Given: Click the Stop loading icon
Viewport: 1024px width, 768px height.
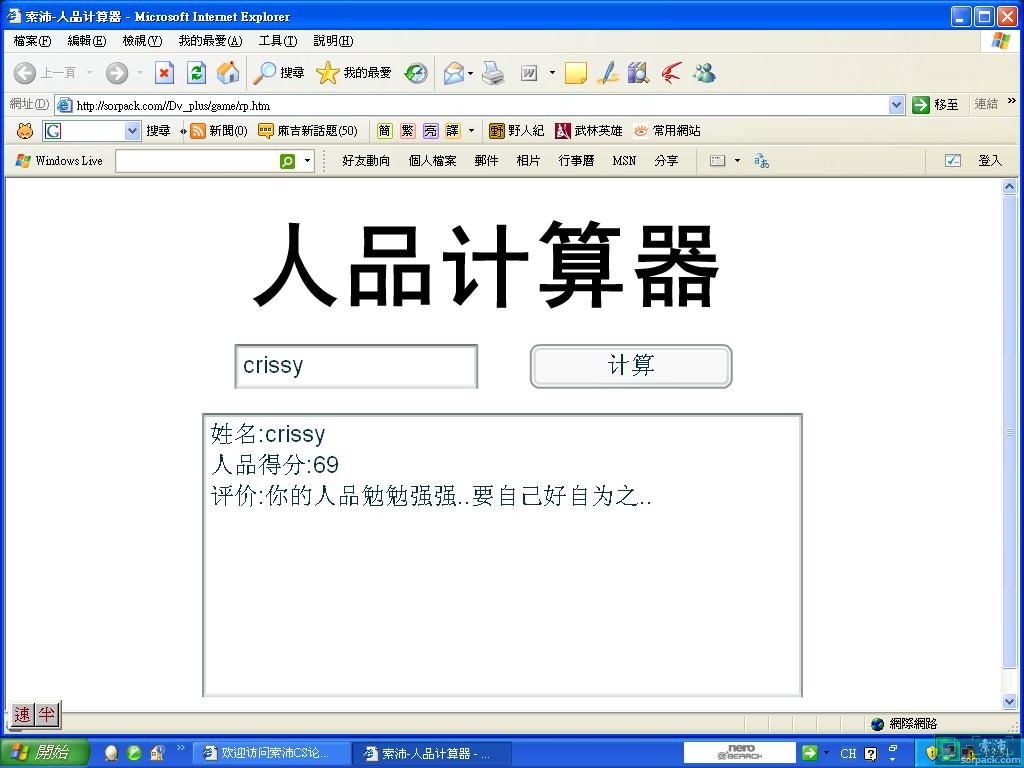Looking at the screenshot, I should (x=165, y=73).
